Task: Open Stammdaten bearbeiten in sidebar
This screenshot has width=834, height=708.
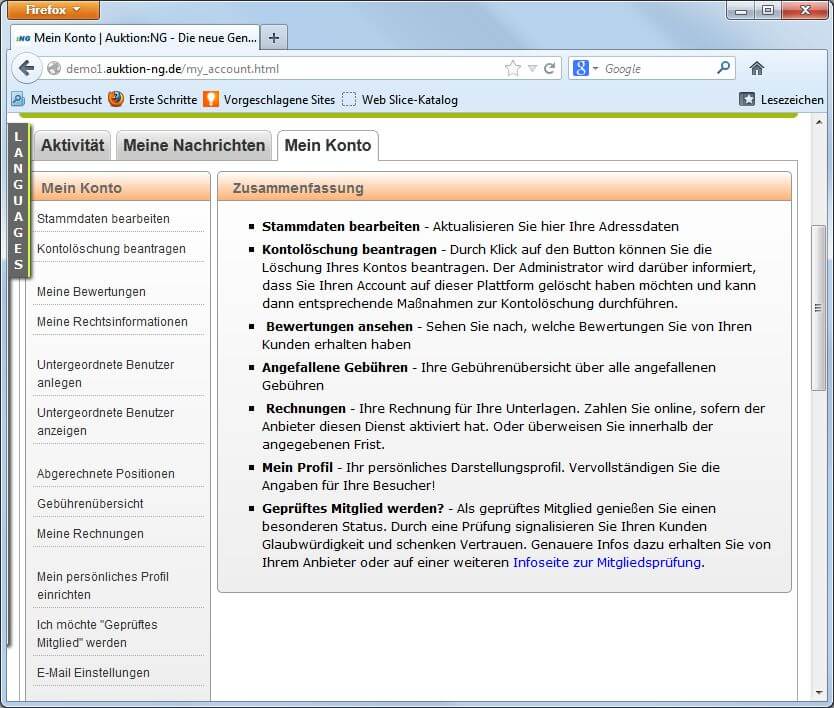Action: coord(103,219)
